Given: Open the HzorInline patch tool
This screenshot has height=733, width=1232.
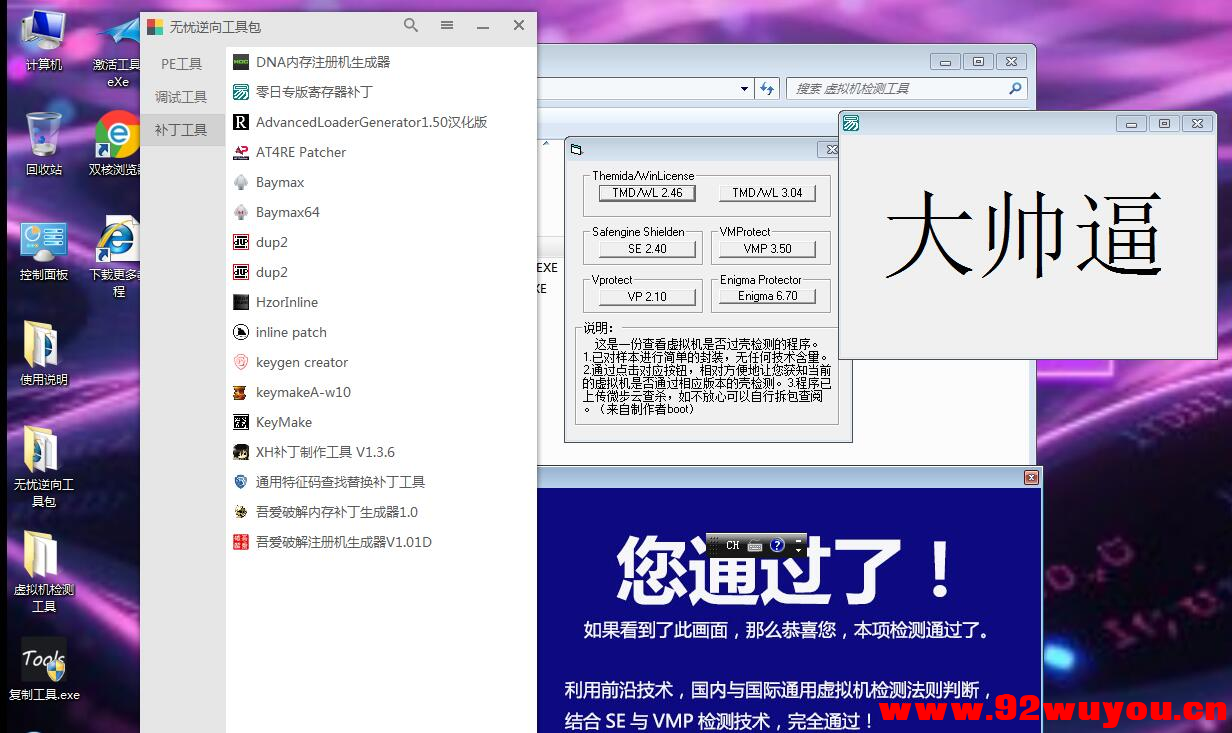Looking at the screenshot, I should (x=285, y=302).
